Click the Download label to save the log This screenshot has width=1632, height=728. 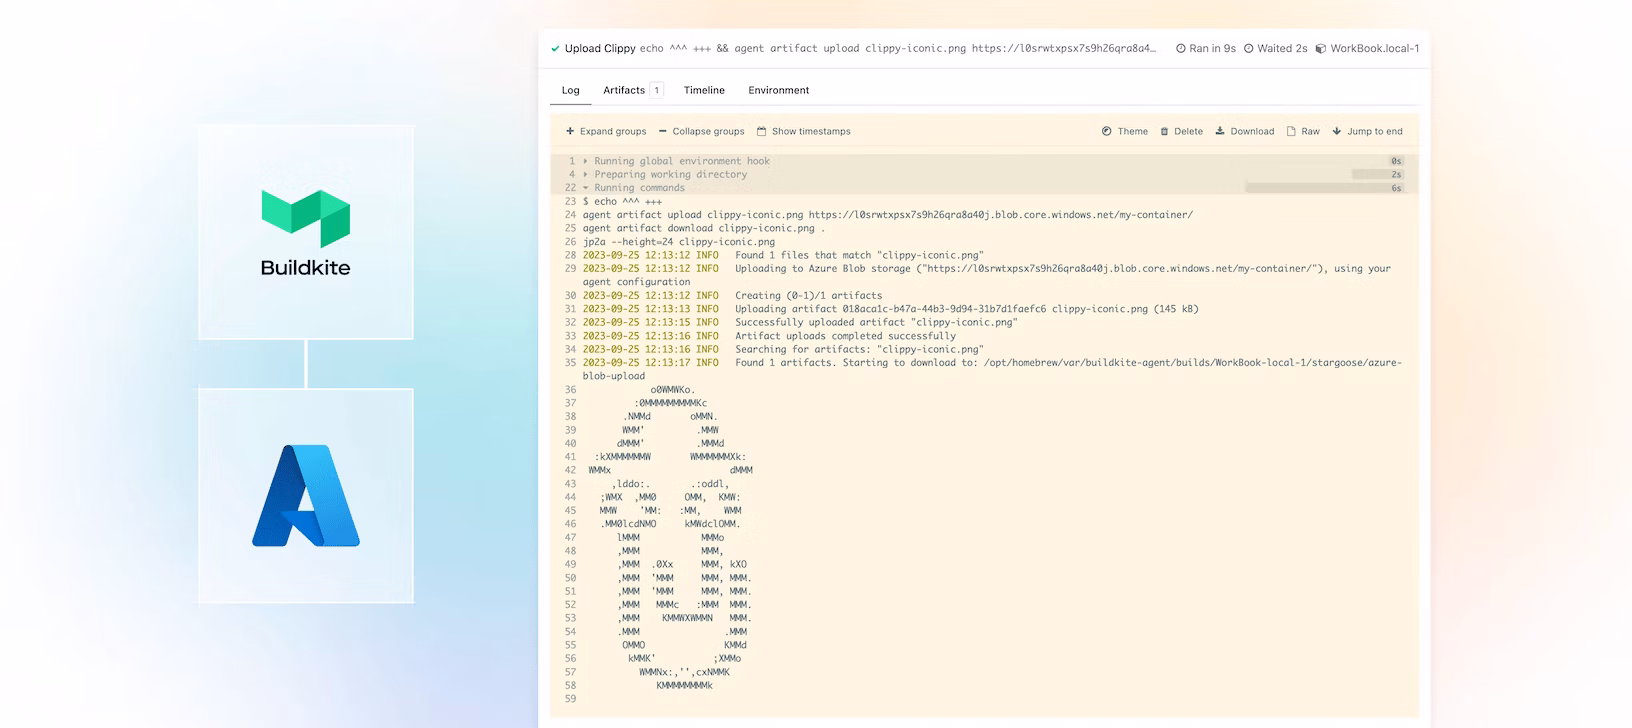pyautogui.click(x=1252, y=131)
